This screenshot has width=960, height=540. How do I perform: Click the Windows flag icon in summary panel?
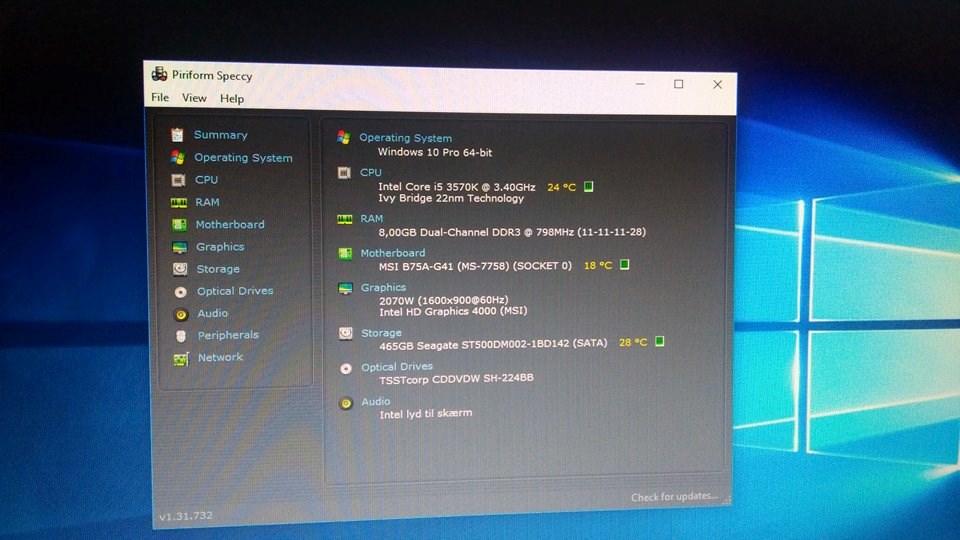pyautogui.click(x=343, y=138)
